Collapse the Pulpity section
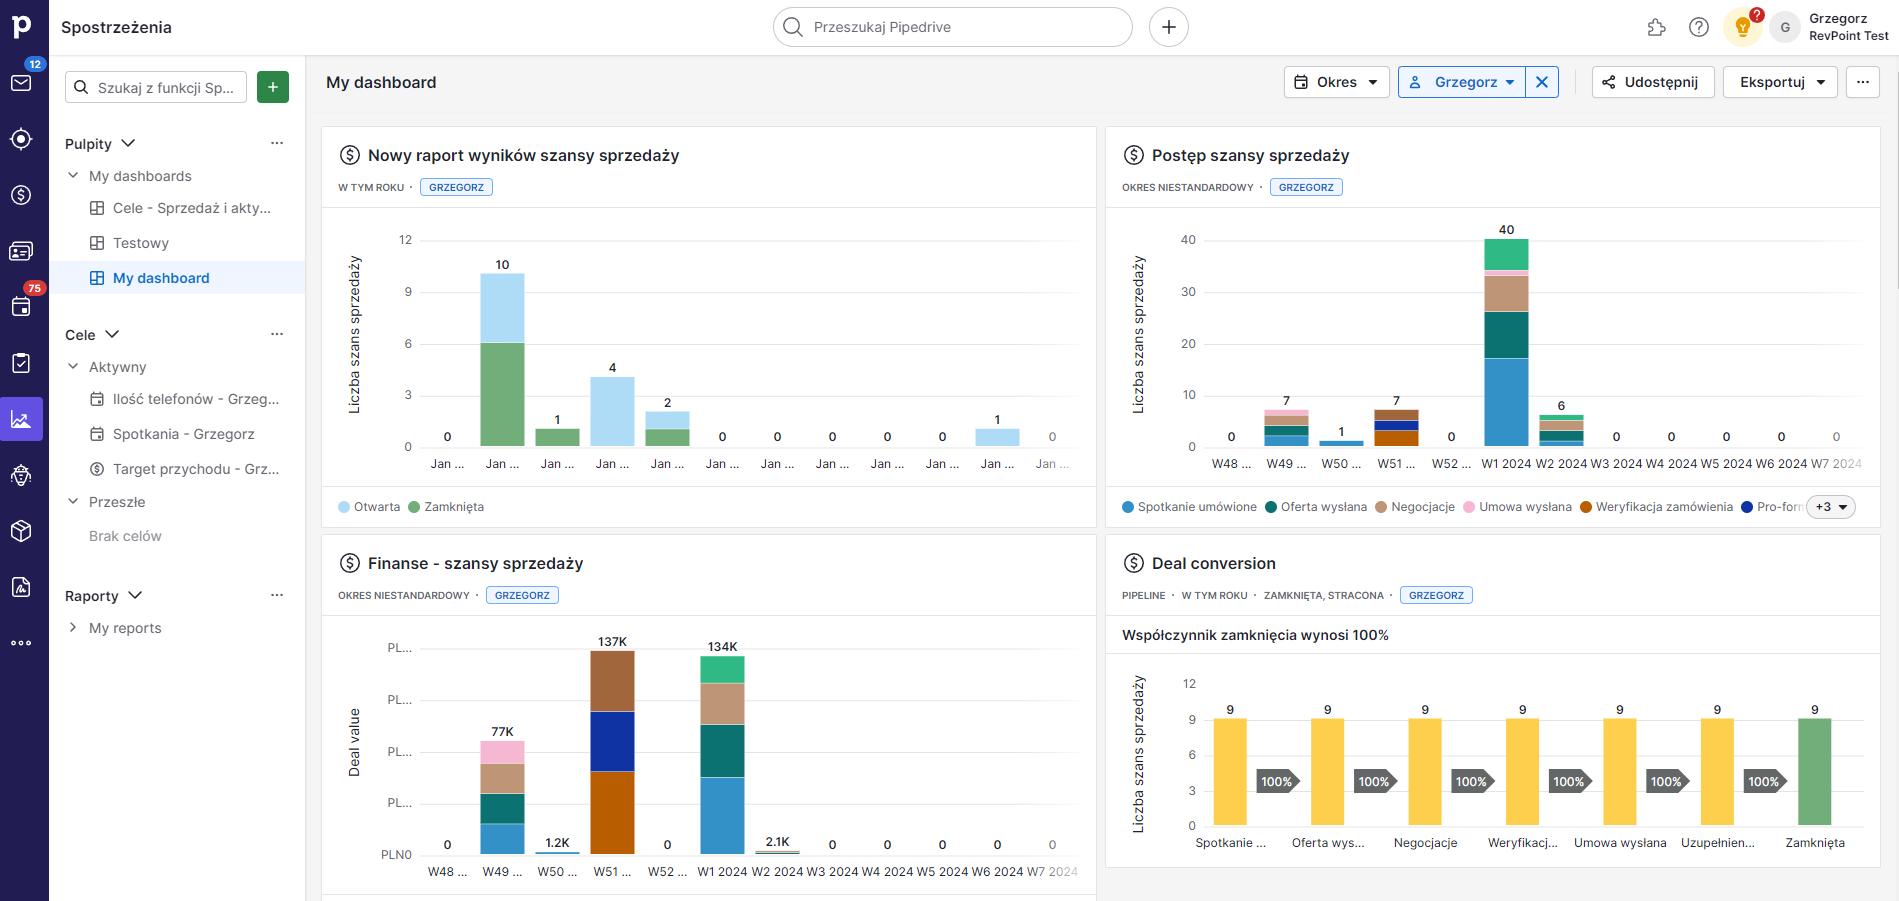The height and width of the screenshot is (901, 1899). pyautogui.click(x=128, y=143)
